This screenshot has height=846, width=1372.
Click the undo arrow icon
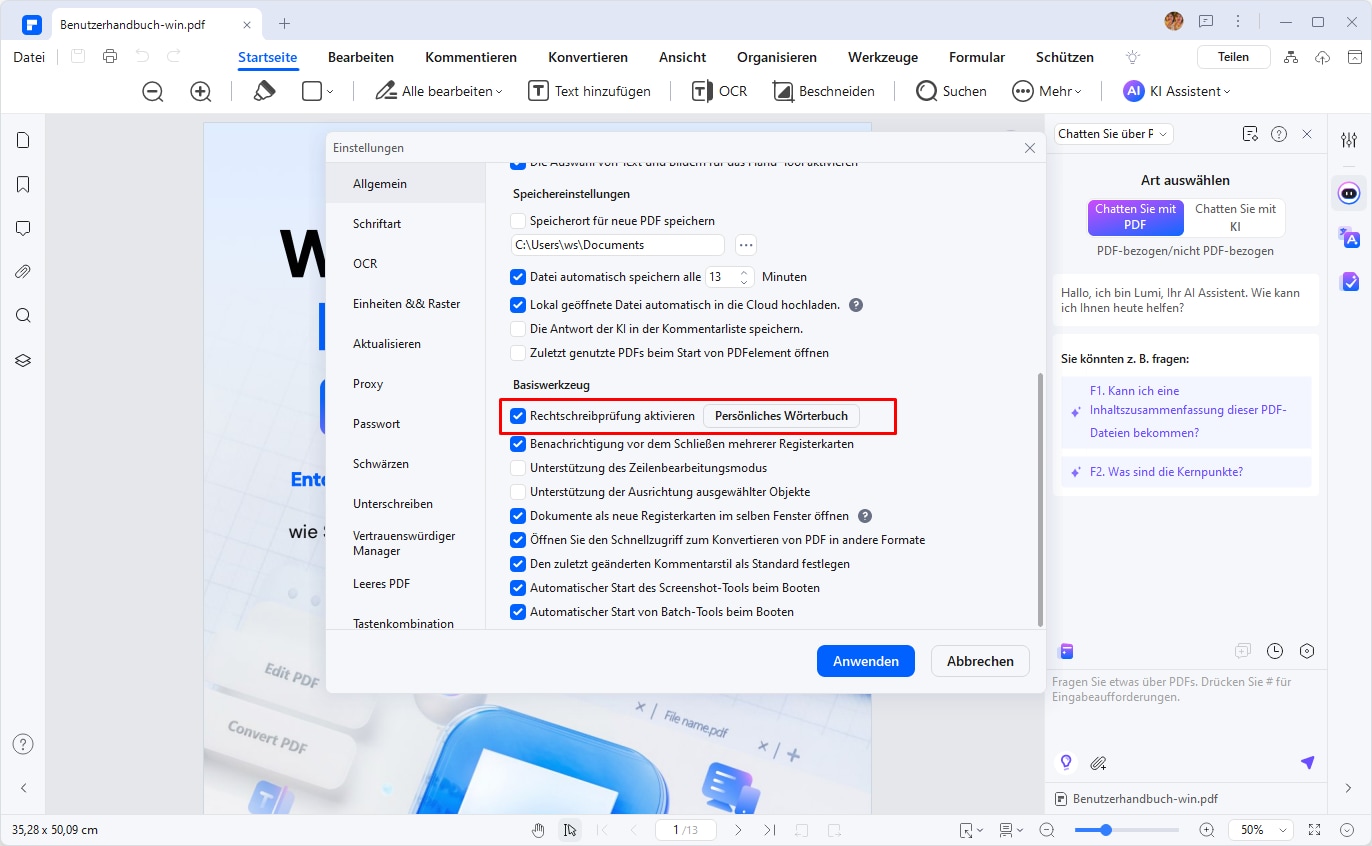coord(142,57)
